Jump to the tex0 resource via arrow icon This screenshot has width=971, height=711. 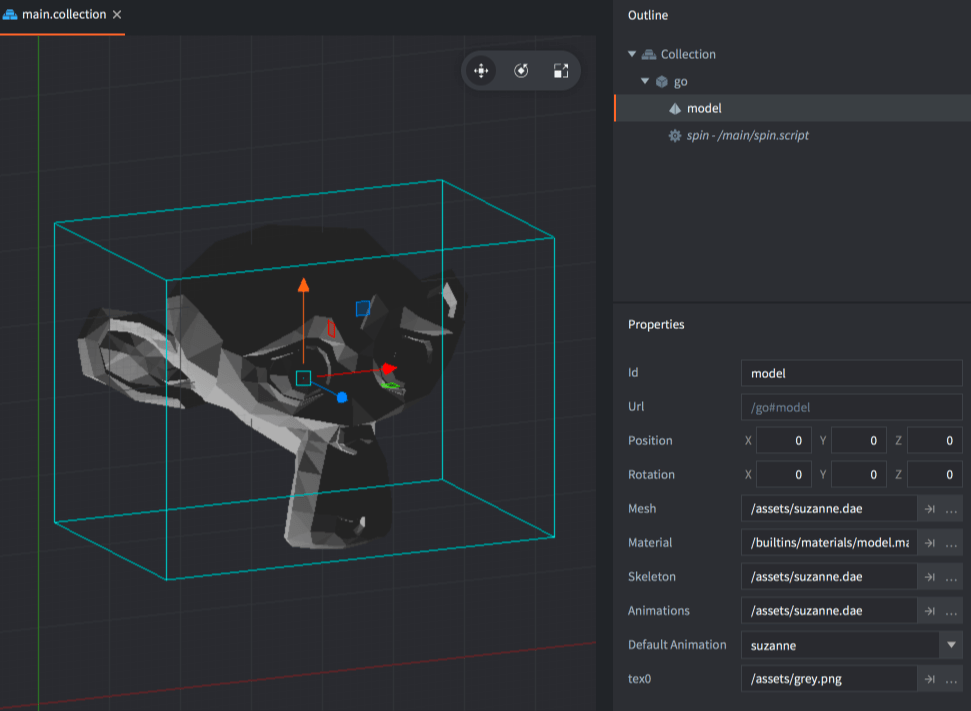[929, 679]
